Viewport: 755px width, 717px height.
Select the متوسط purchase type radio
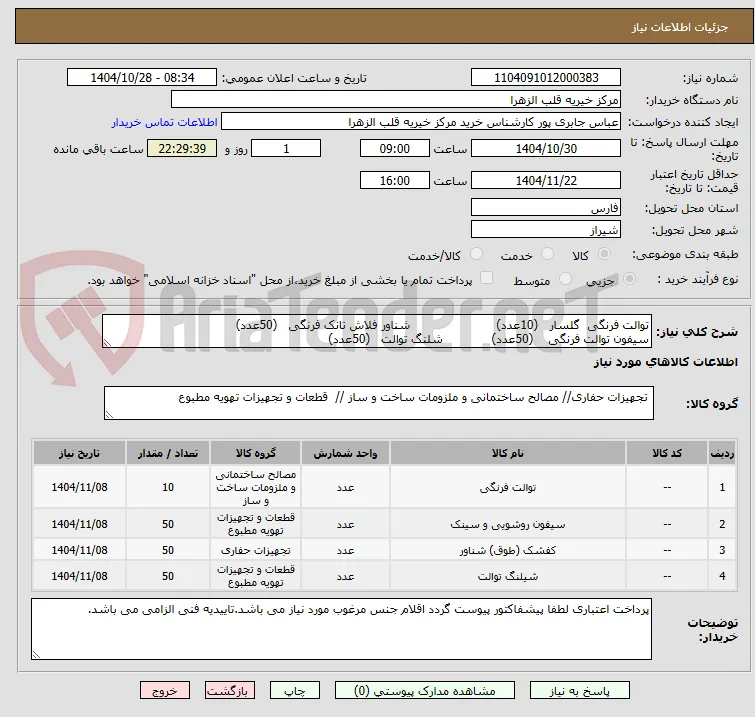click(565, 279)
